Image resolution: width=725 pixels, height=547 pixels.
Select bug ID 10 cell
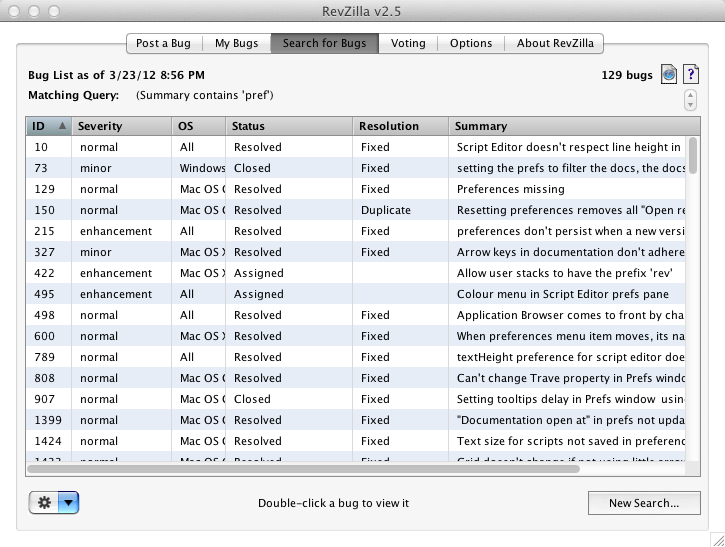point(49,147)
